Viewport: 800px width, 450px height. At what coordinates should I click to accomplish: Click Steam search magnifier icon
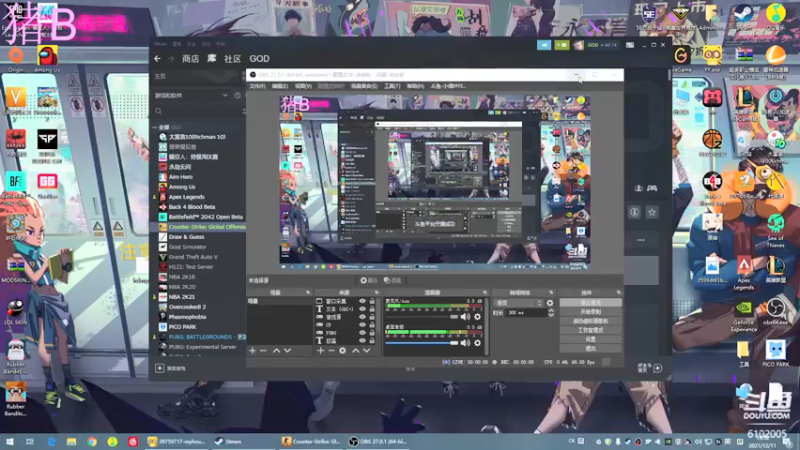click(x=159, y=111)
